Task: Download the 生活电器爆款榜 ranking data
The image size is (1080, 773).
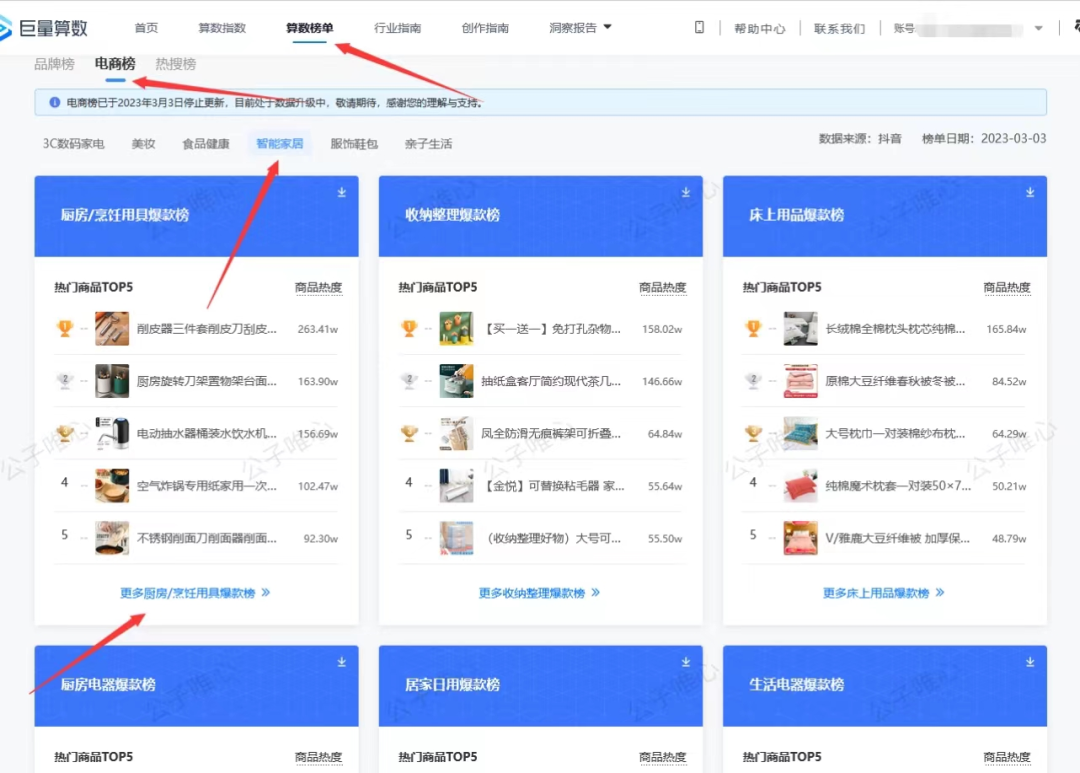Action: (1029, 661)
